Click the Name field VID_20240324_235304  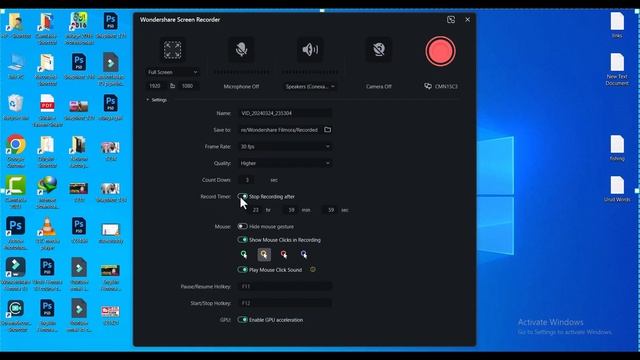point(285,113)
